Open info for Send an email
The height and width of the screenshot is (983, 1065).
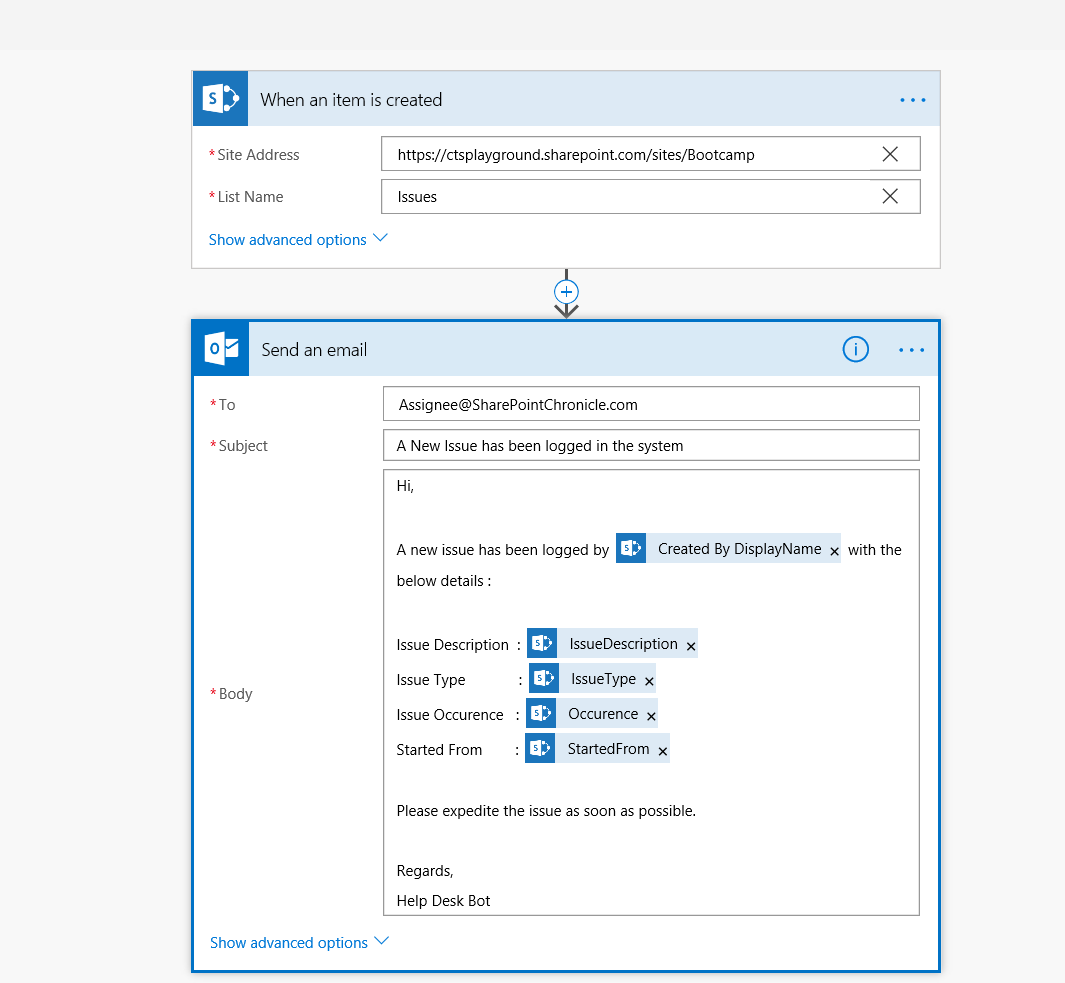[855, 349]
